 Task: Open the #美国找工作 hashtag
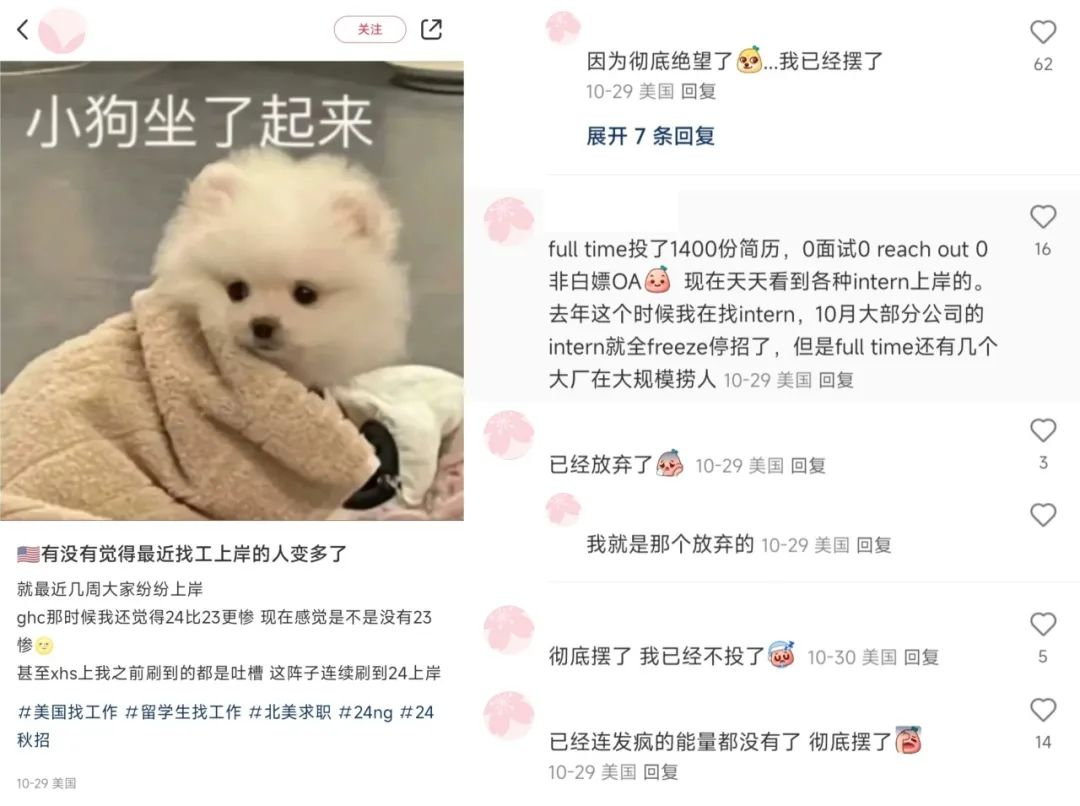pyautogui.click(x=68, y=712)
